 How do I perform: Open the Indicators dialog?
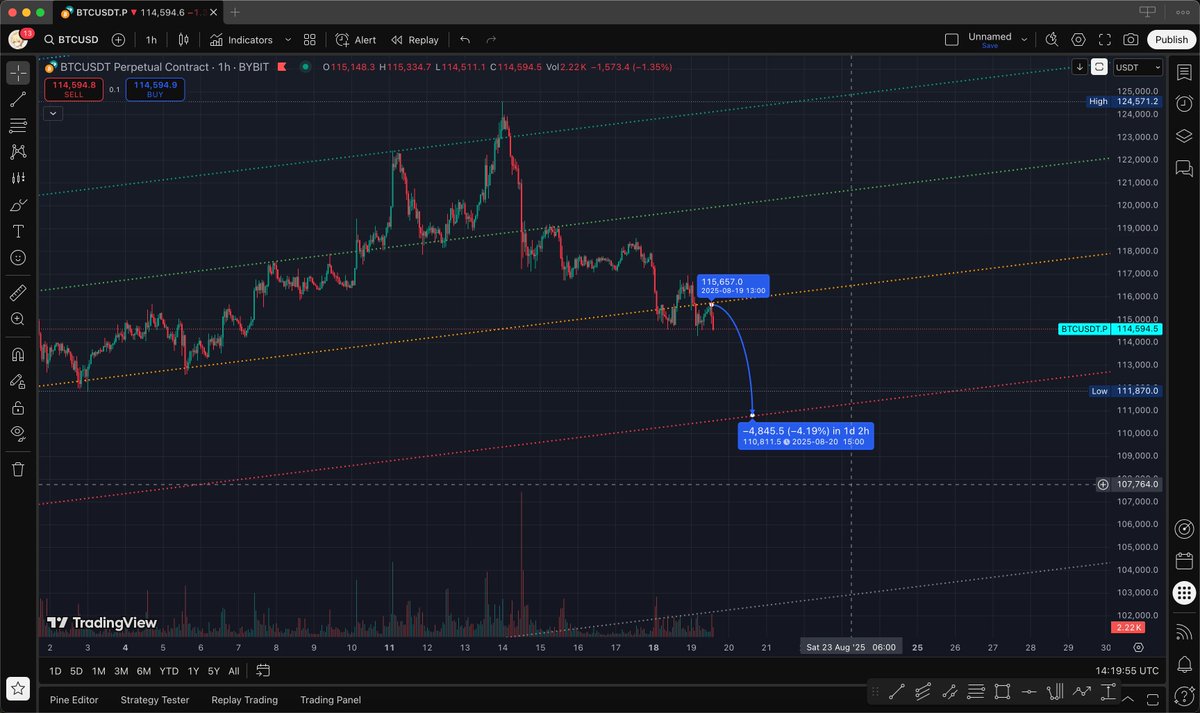(x=241, y=40)
